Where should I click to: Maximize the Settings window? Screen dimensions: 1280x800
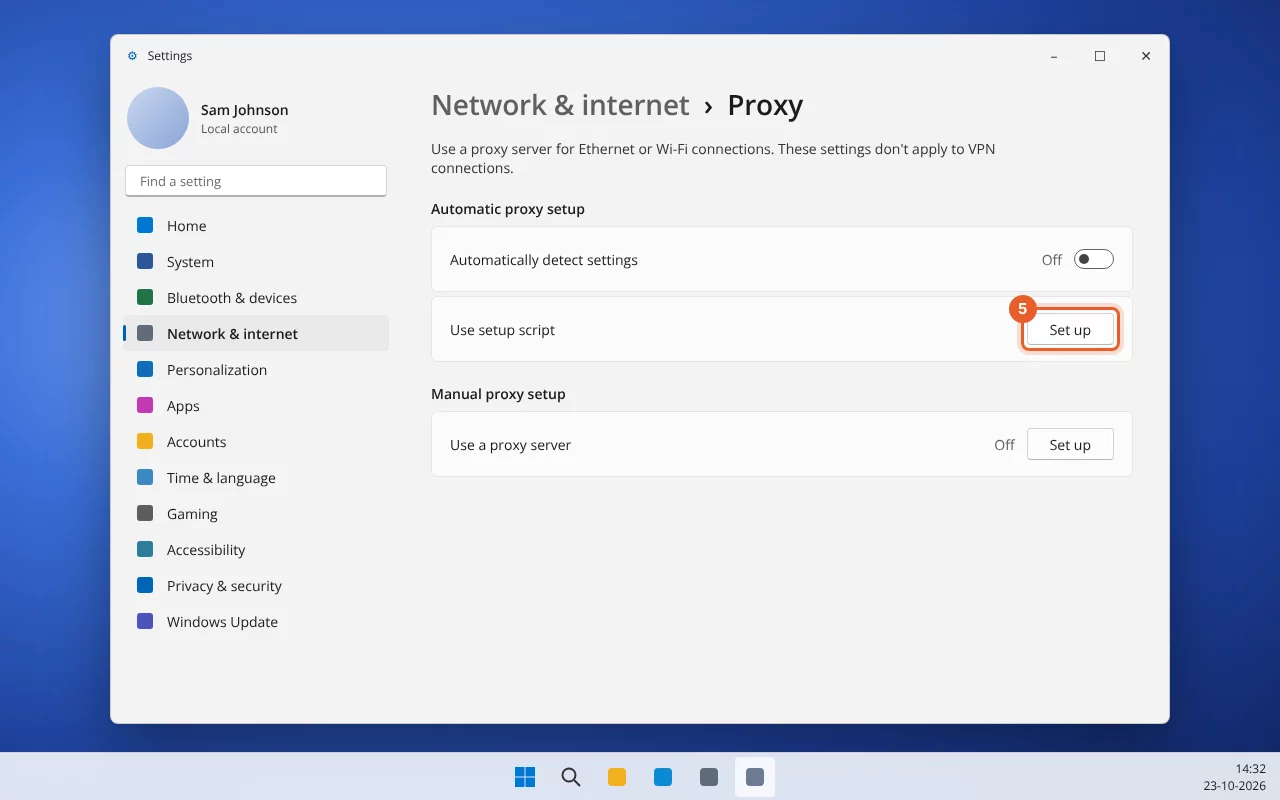click(1100, 56)
